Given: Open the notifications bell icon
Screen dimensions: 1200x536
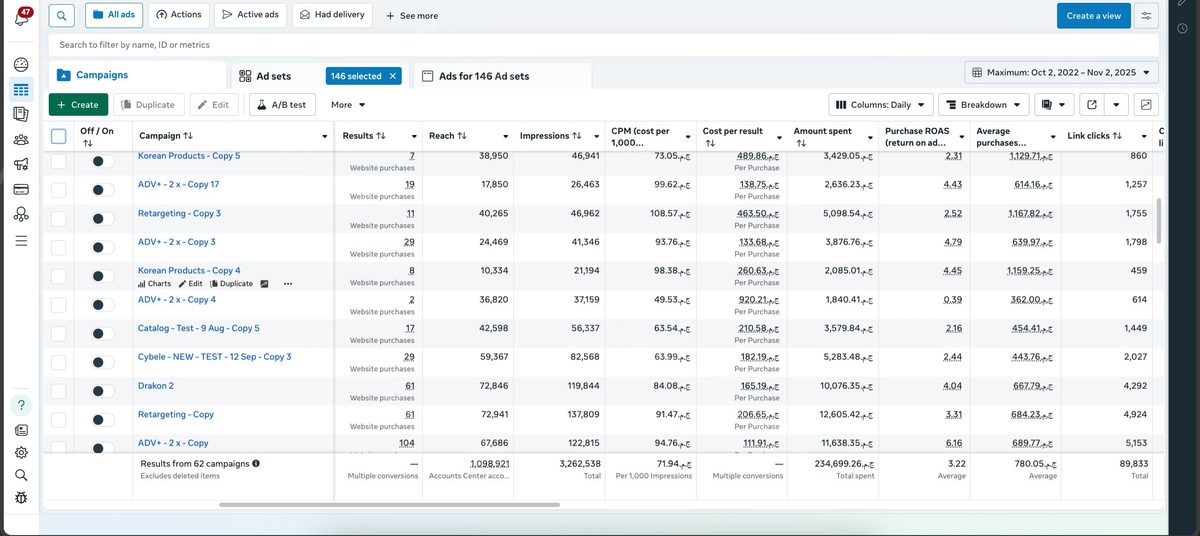Looking at the screenshot, I should click(22, 18).
